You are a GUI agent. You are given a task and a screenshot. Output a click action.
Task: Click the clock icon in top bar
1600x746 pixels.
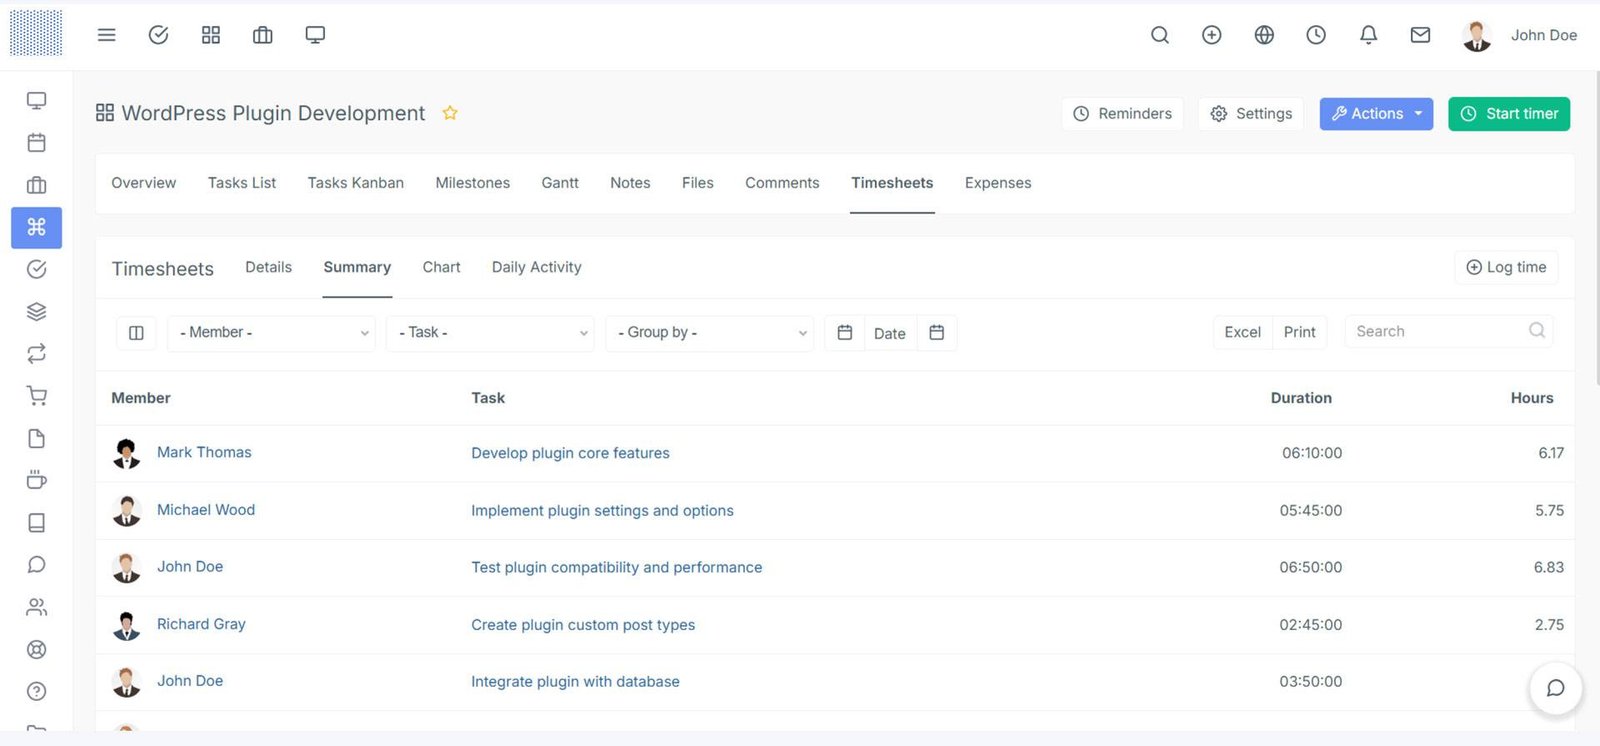click(1316, 35)
